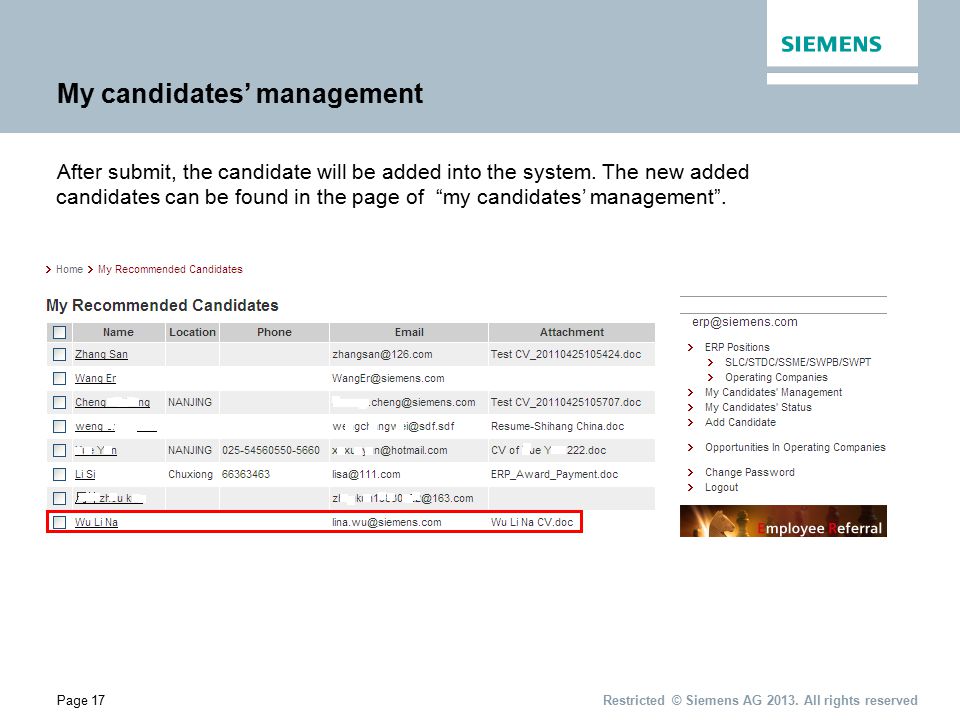Check the box for Wang Er
Viewport: 960px width, 720px height.
pos(59,378)
